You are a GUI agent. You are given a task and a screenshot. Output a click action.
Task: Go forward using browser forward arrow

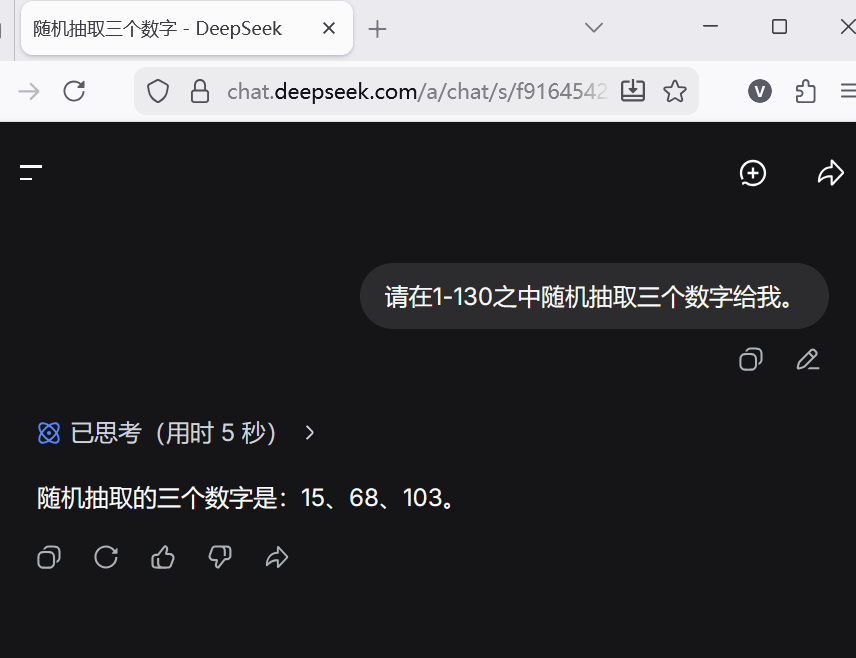pos(28,91)
